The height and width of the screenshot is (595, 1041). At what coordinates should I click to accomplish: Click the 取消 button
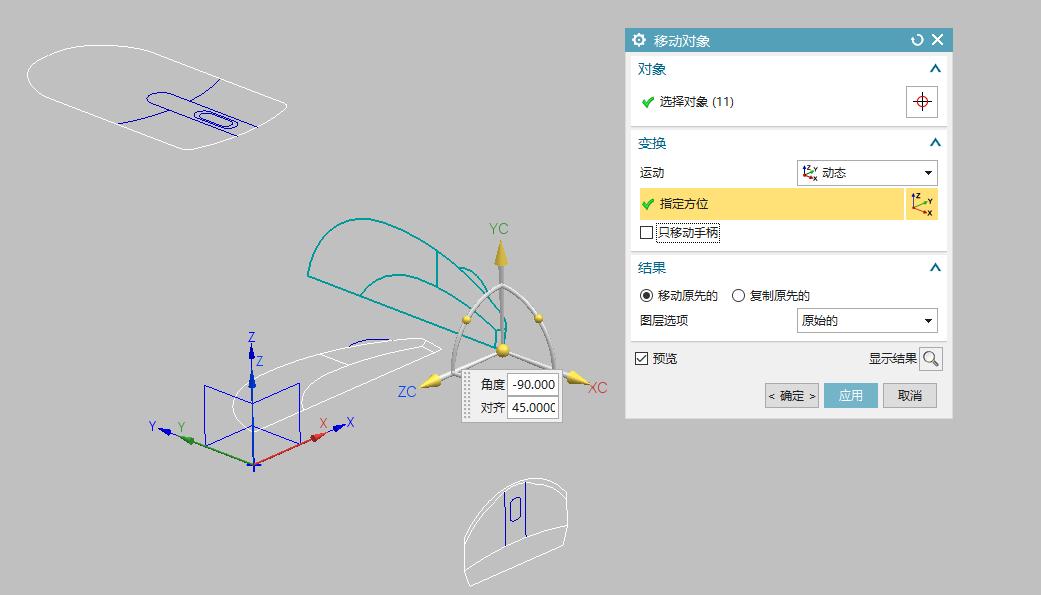pyautogui.click(x=909, y=395)
